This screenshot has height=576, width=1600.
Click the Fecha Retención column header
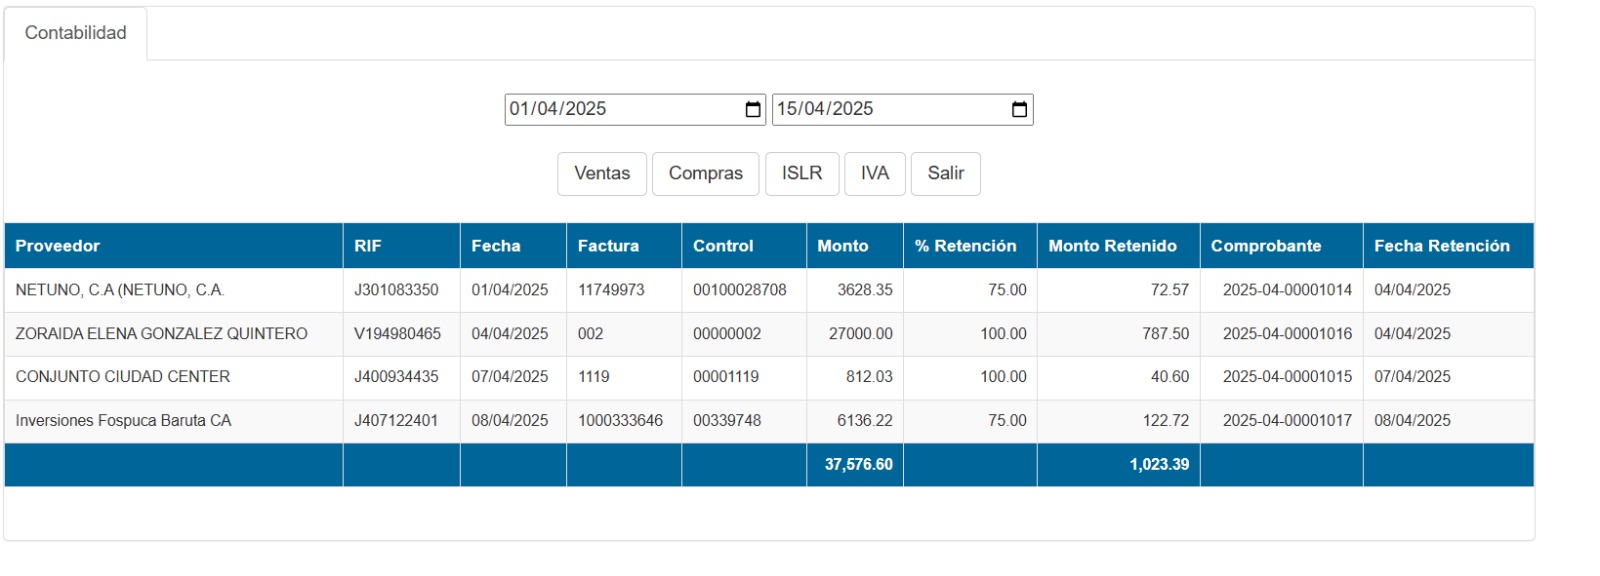1441,246
